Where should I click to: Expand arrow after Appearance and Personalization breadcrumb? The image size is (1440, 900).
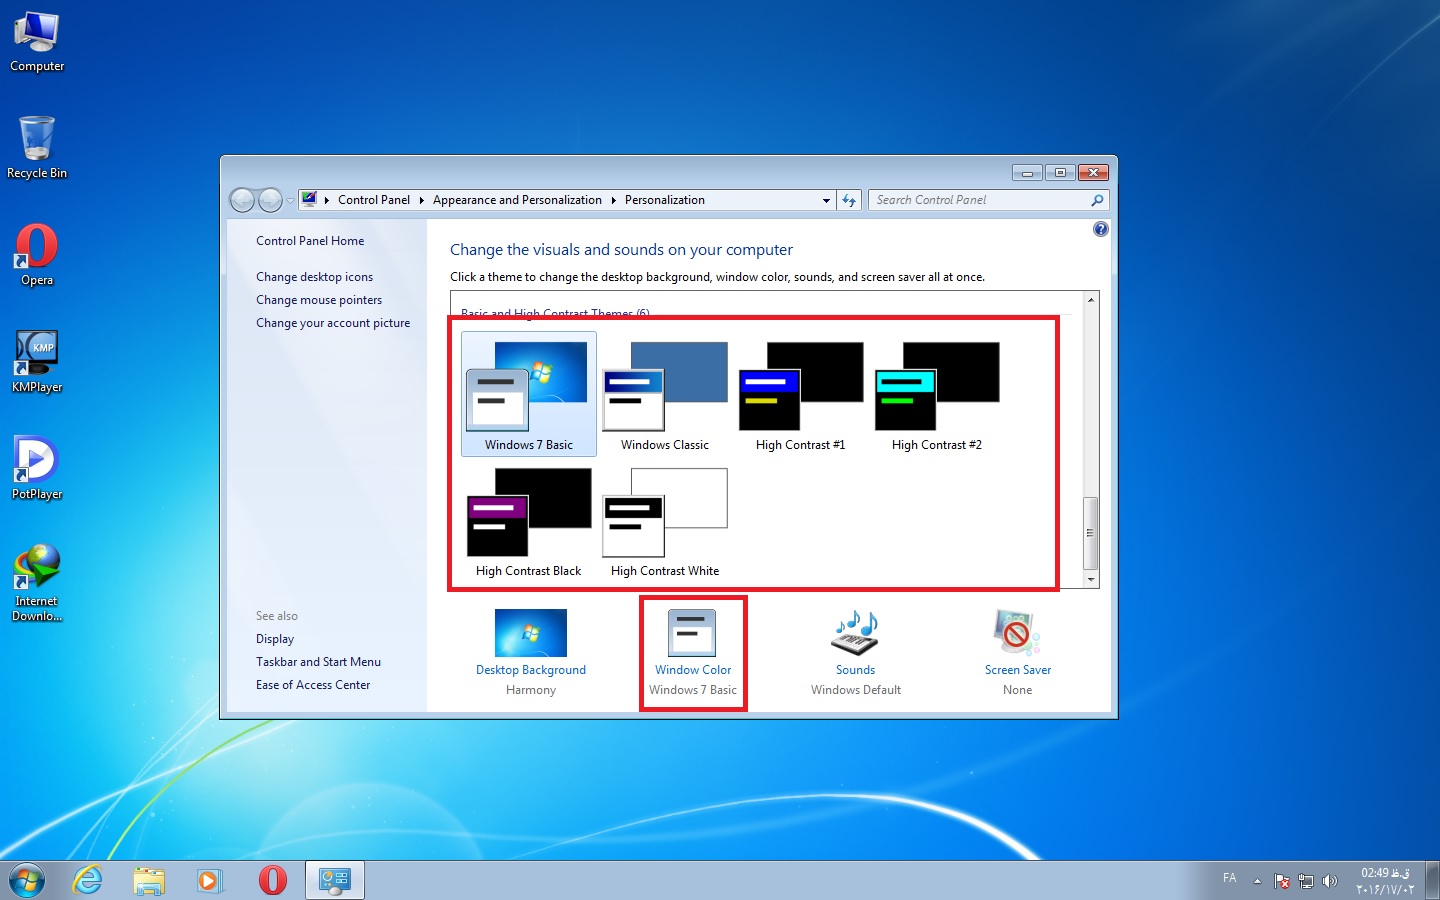(614, 200)
